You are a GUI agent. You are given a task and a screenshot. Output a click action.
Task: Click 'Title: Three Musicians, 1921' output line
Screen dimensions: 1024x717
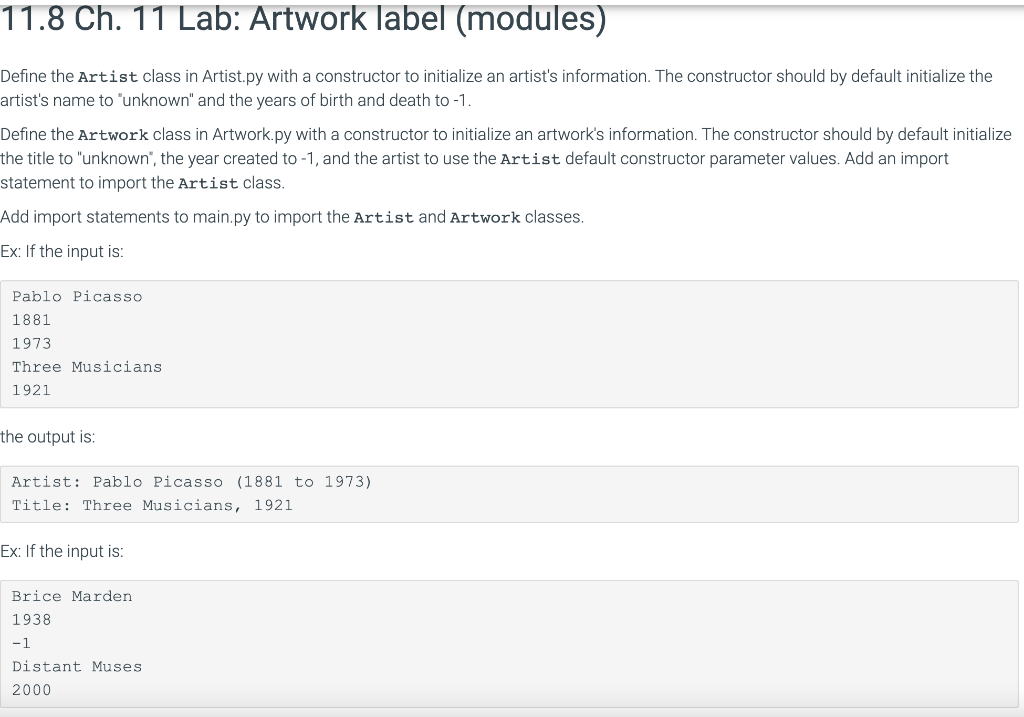(x=152, y=505)
